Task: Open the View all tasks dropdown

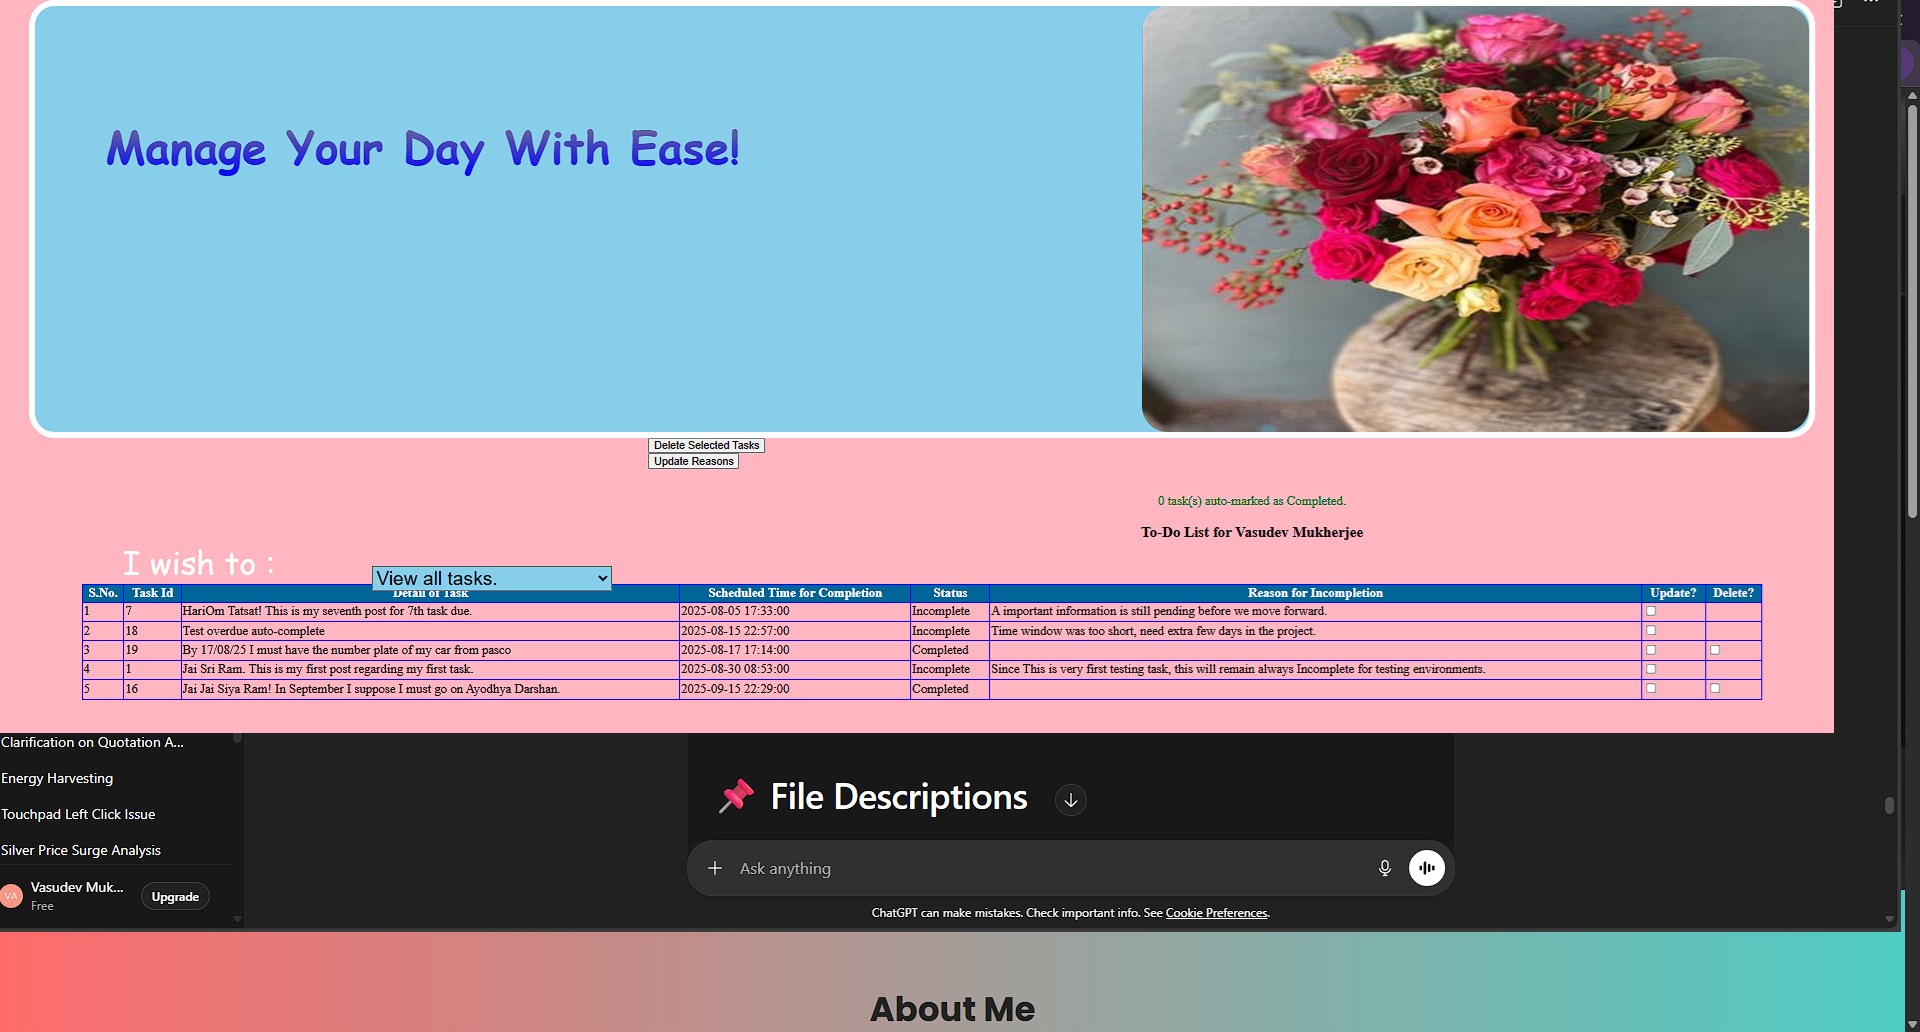Action: pos(491,578)
